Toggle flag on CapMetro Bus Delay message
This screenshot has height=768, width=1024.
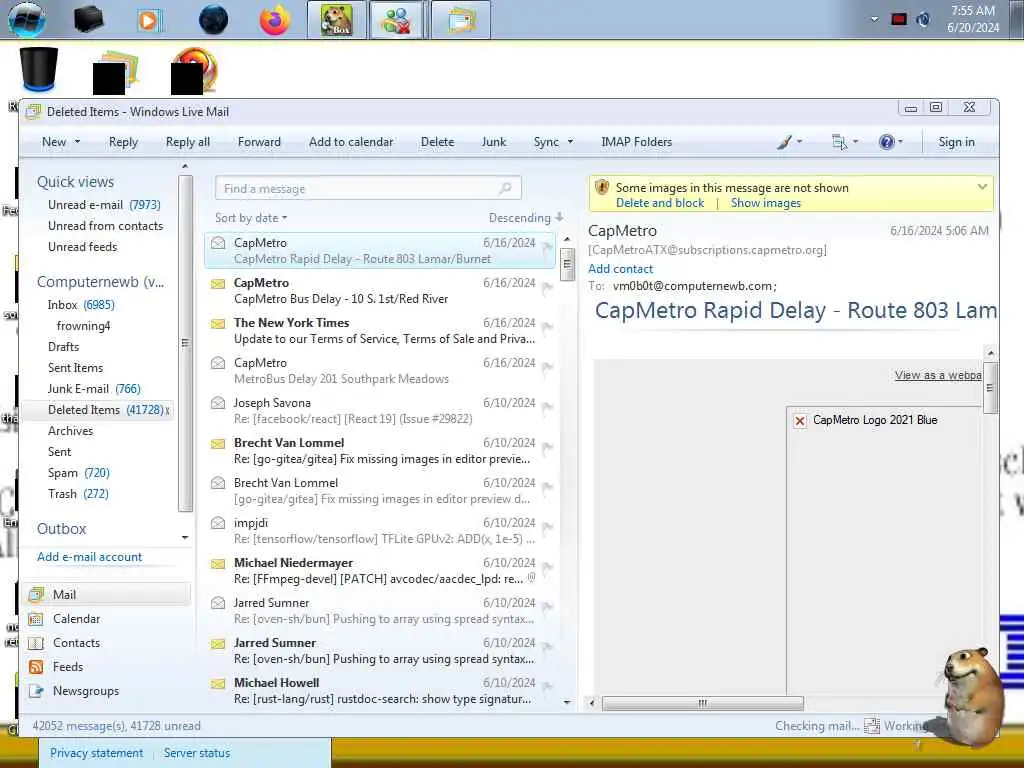[x=547, y=287]
